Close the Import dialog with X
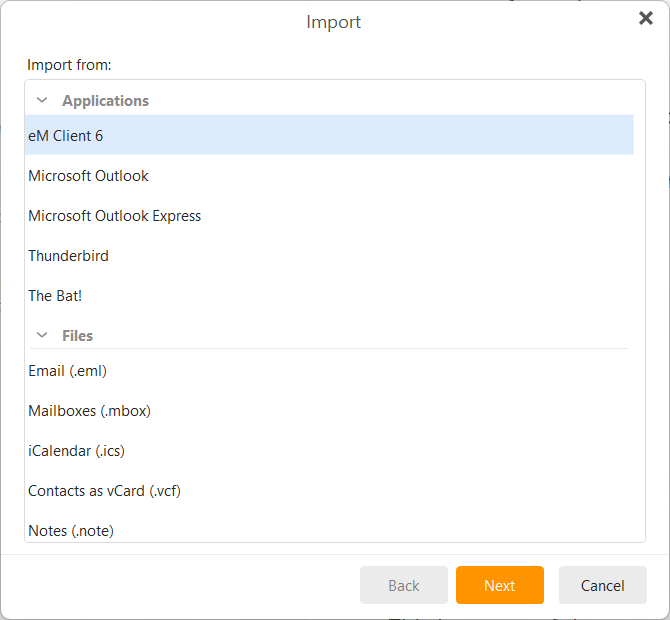Image resolution: width=670 pixels, height=620 pixels. tap(646, 18)
